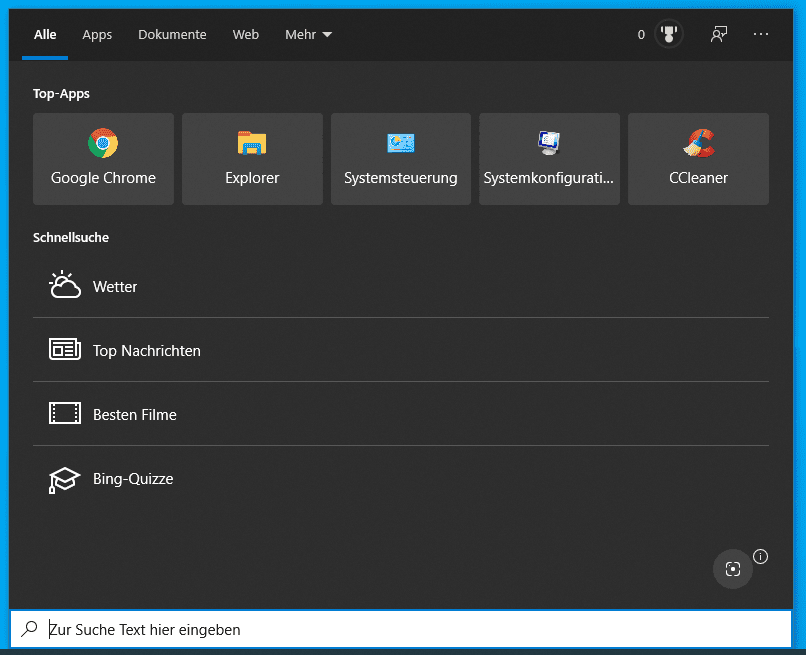Click the Top Nachrichten newspaper icon

[65, 349]
